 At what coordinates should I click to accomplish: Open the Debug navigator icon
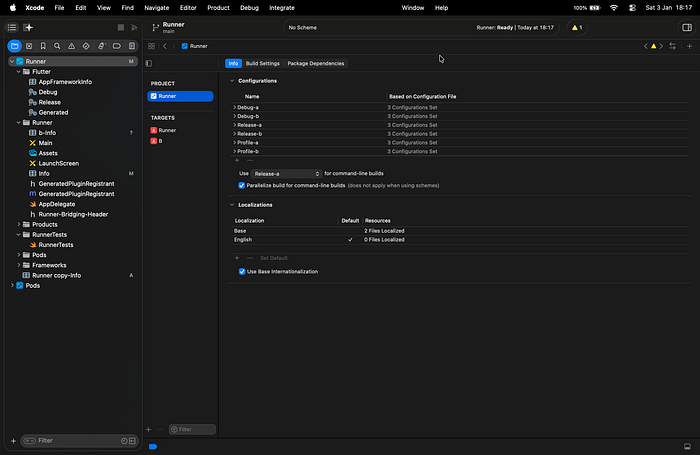point(101,46)
